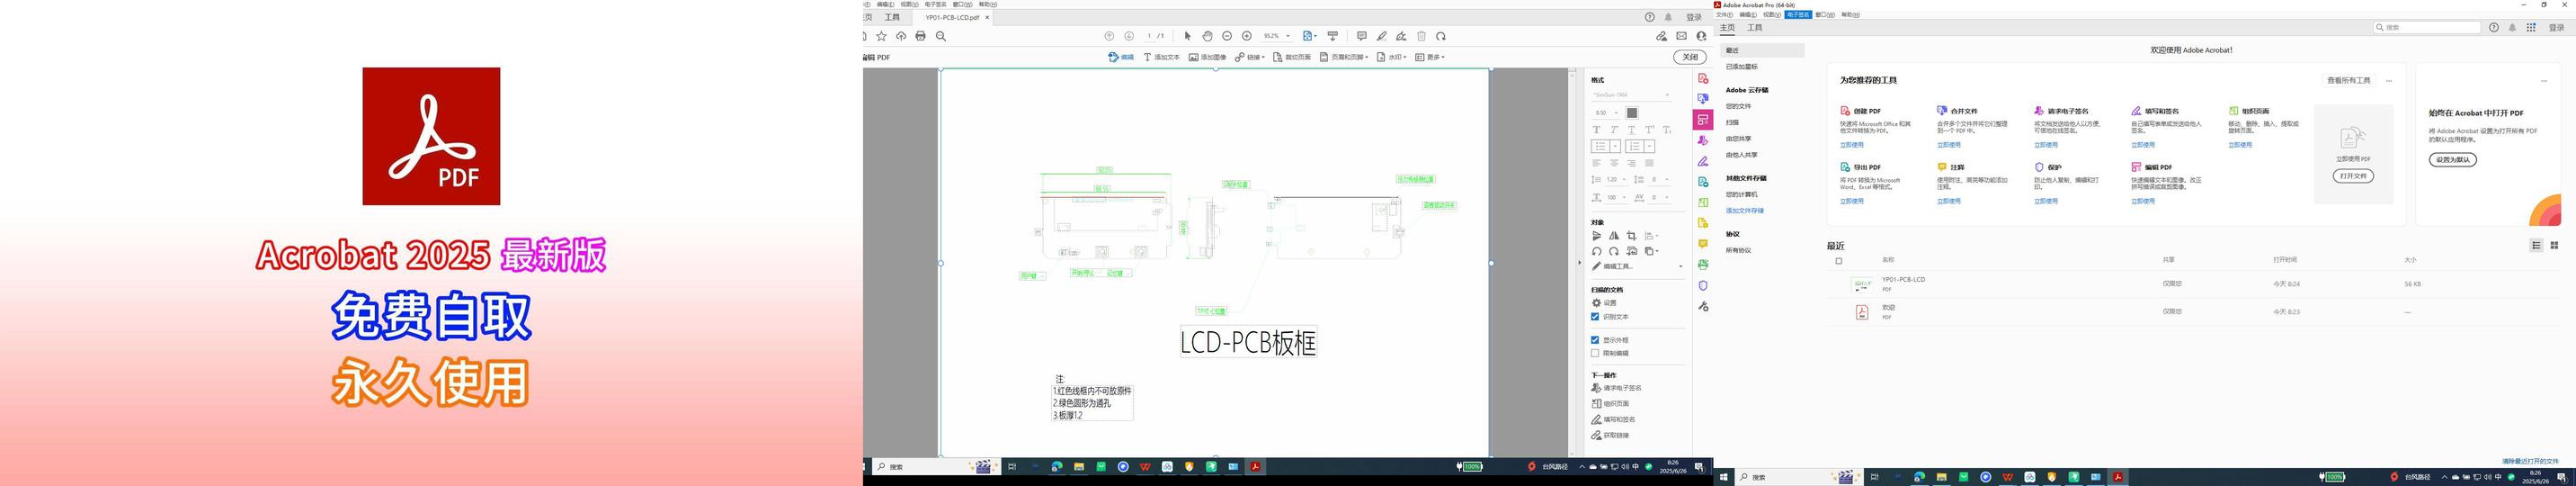The width and height of the screenshot is (2576, 486).
Task: Click the apps grid icon in the home window
Action: tap(2531, 28)
